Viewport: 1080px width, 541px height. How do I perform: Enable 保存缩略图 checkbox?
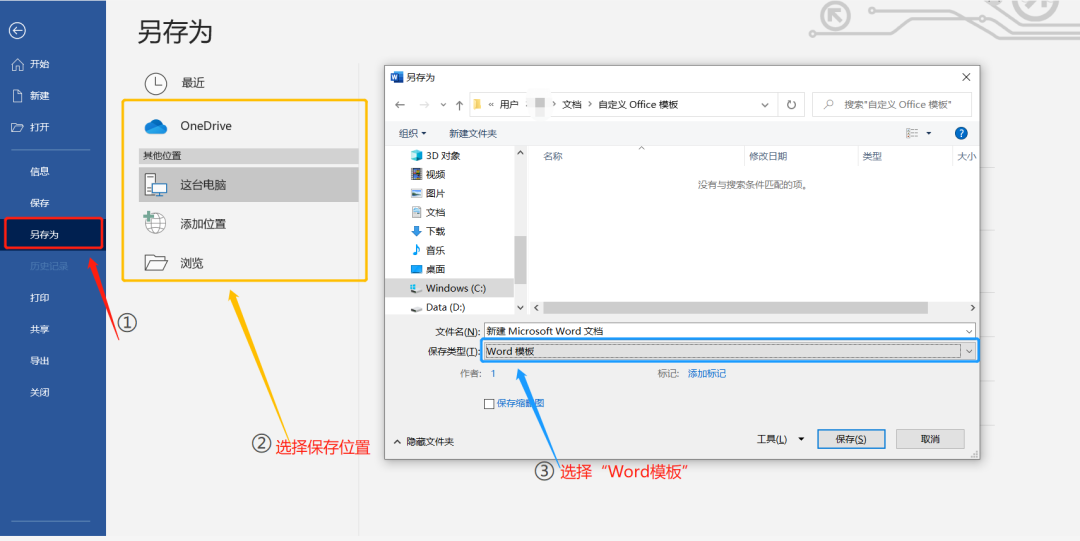click(489, 404)
